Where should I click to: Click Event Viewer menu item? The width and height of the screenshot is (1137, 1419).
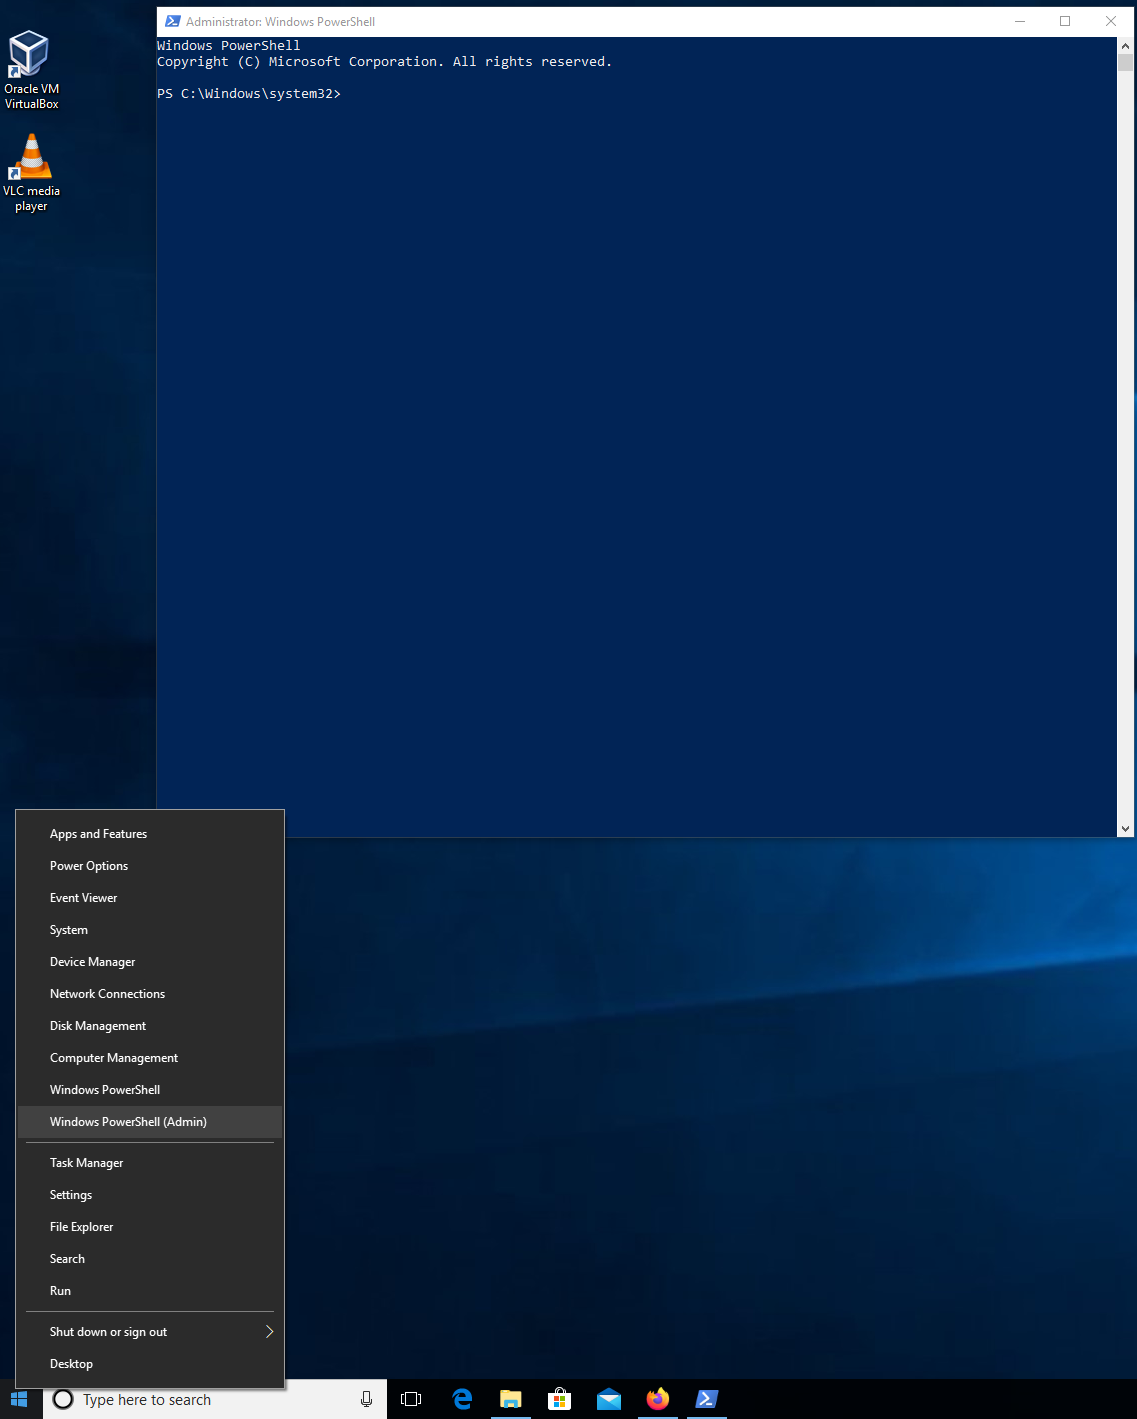[84, 898]
